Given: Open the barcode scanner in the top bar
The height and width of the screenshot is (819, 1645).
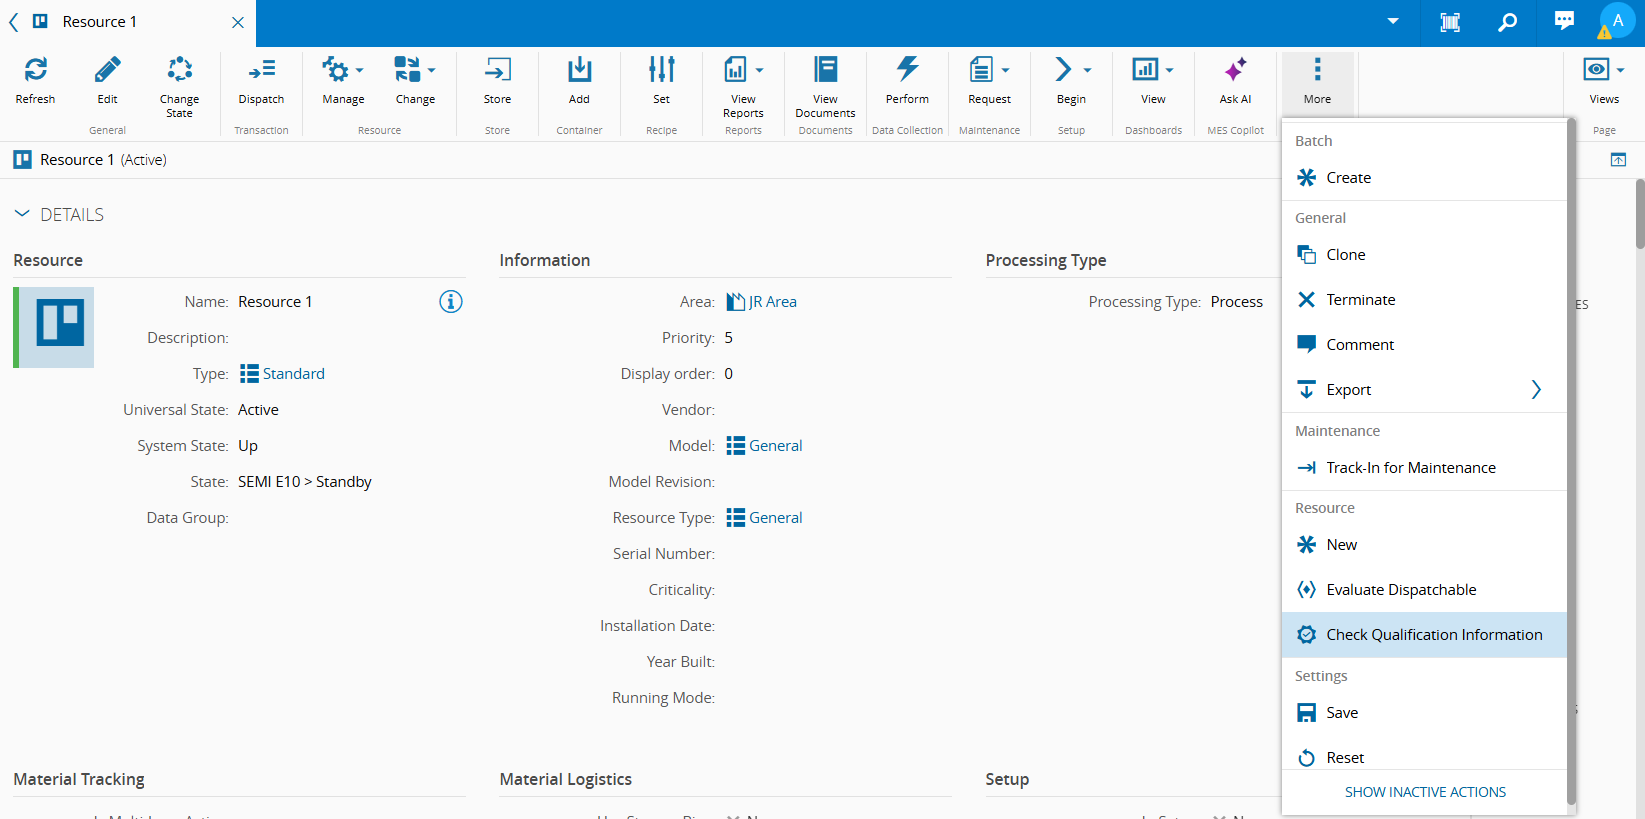Looking at the screenshot, I should 1449,22.
